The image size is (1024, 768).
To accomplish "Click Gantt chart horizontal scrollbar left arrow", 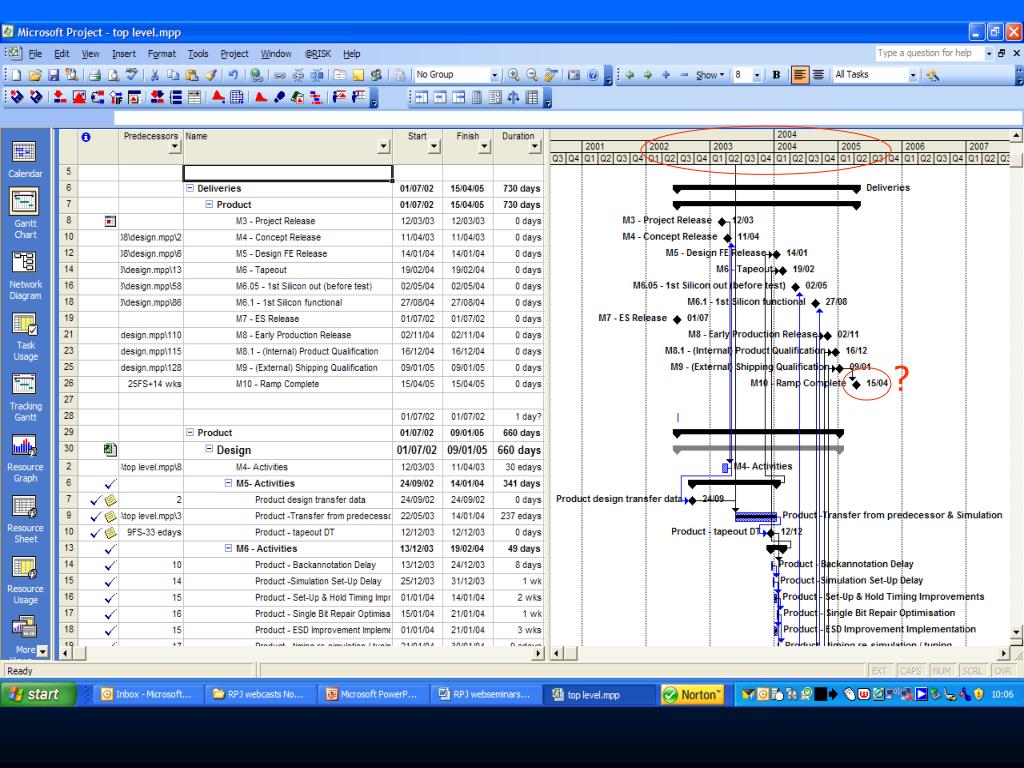I will pyautogui.click(x=556, y=653).
